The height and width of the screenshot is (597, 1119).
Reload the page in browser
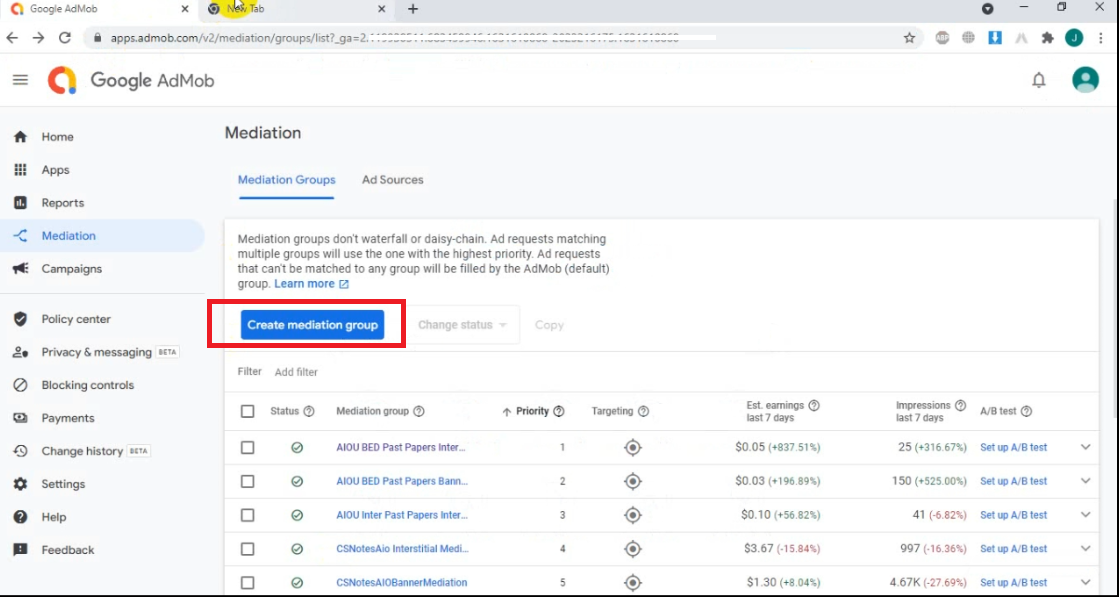65,38
